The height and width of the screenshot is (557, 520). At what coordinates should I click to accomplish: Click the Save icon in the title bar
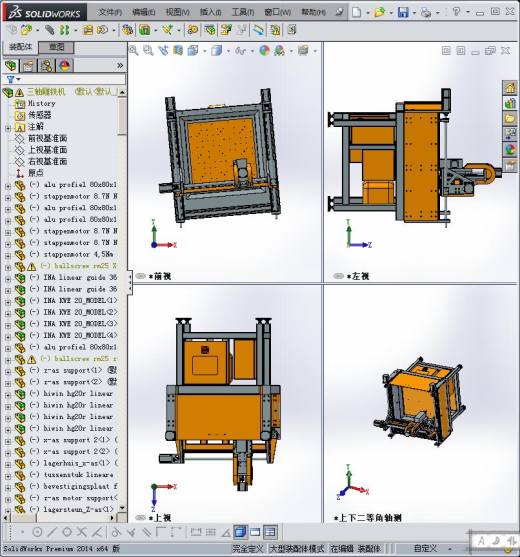click(x=403, y=12)
